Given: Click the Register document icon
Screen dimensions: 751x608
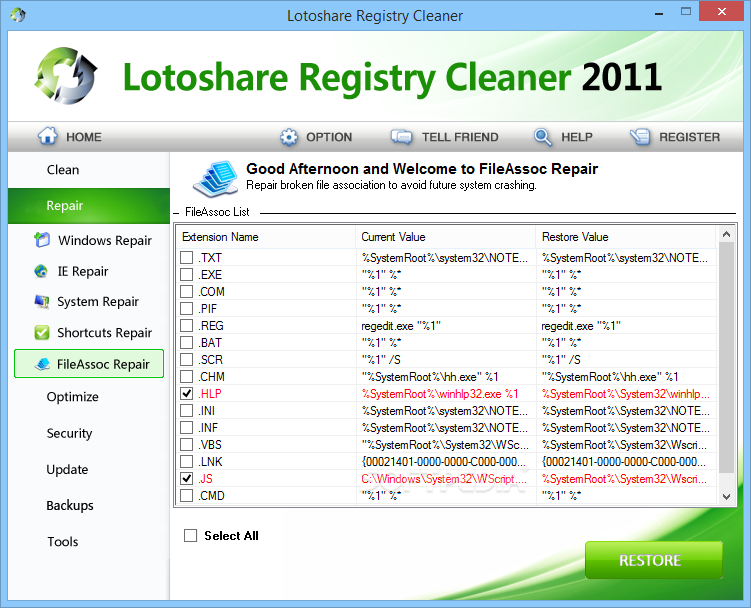Looking at the screenshot, I should pos(640,137).
